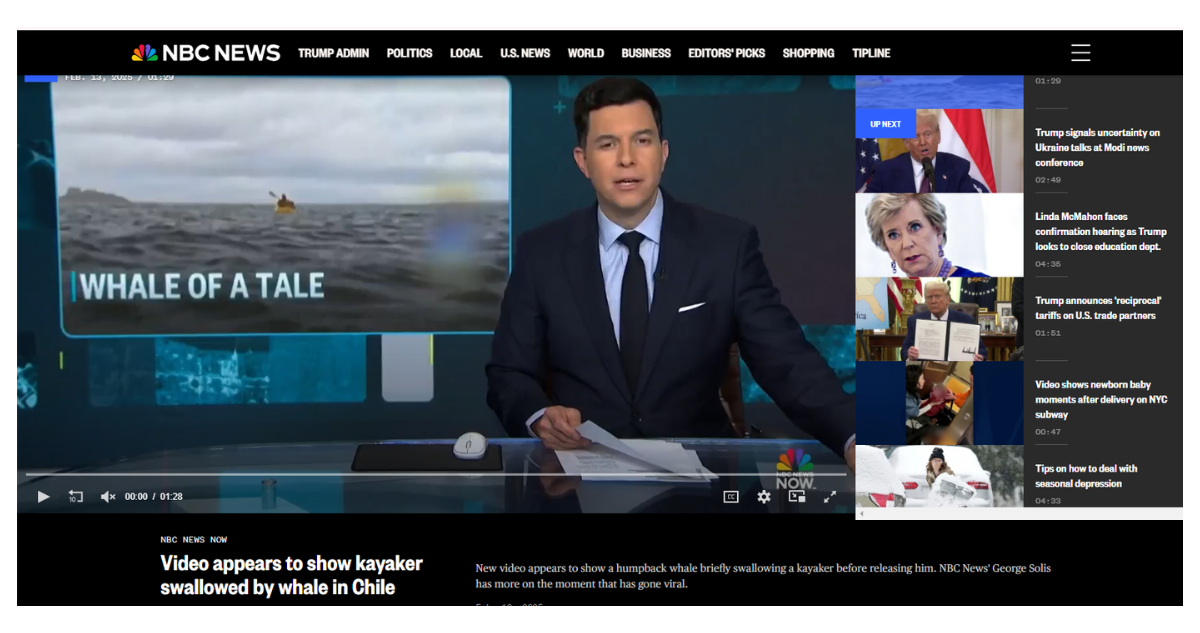This screenshot has width=1200, height=633.
Task: Click the NBC News peacock logo
Action: coord(206,53)
